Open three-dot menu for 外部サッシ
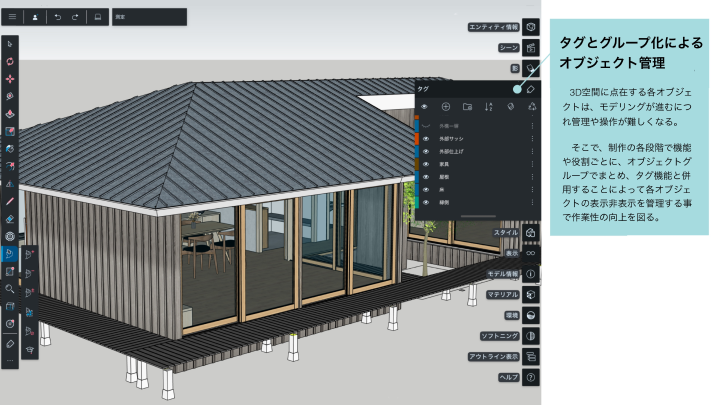Image resolution: width=720 pixels, height=405 pixels. point(533,138)
